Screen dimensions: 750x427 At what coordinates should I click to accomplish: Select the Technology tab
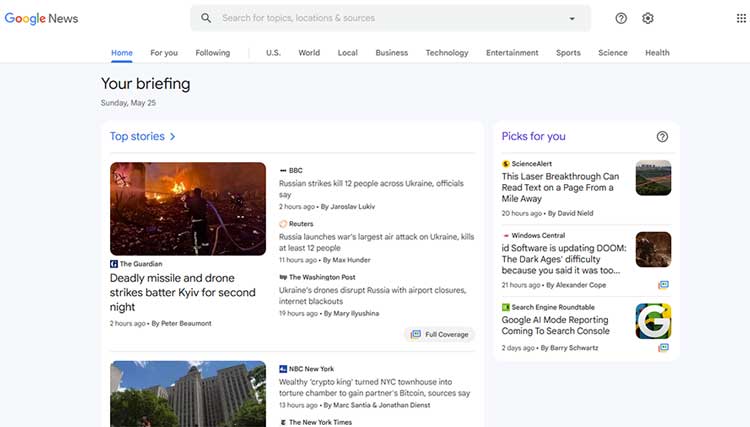coord(447,53)
